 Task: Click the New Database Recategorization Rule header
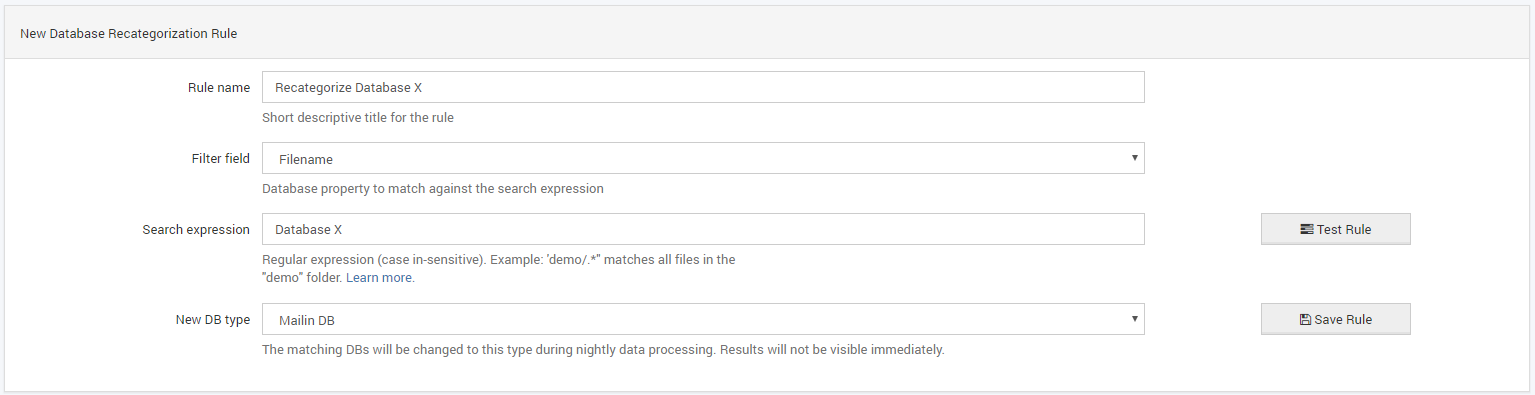click(128, 33)
